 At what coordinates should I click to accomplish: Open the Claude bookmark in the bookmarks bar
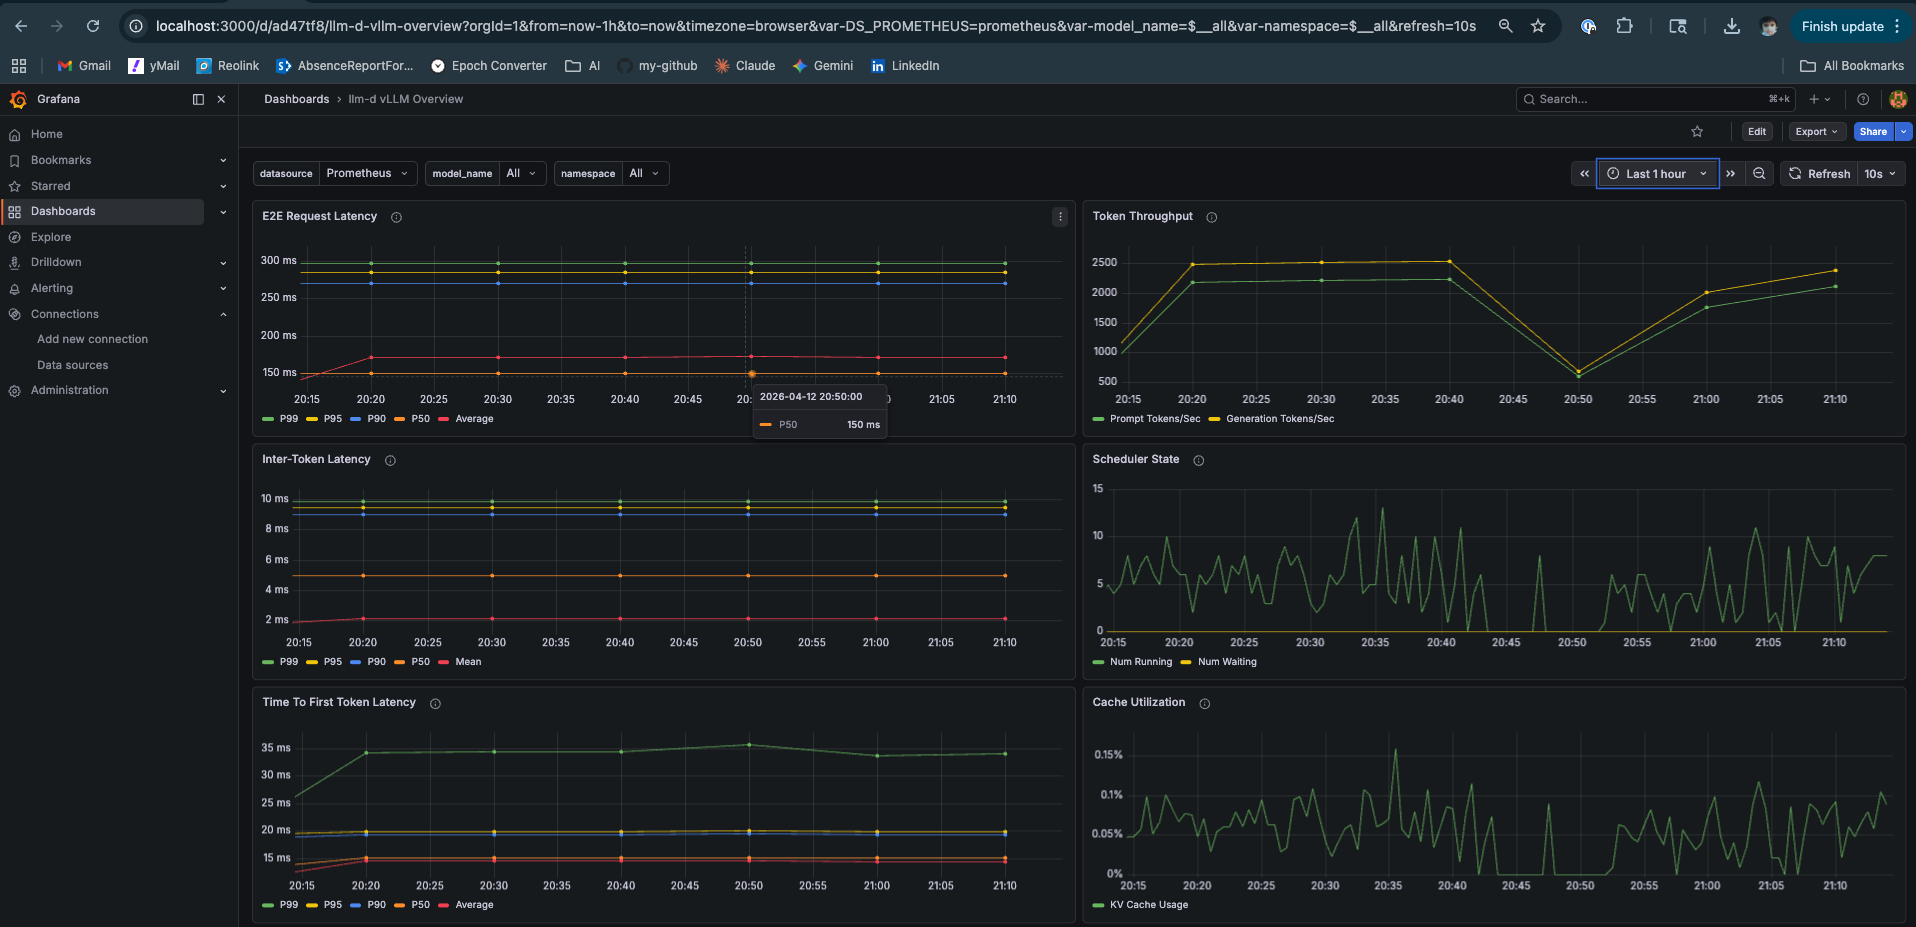click(744, 65)
